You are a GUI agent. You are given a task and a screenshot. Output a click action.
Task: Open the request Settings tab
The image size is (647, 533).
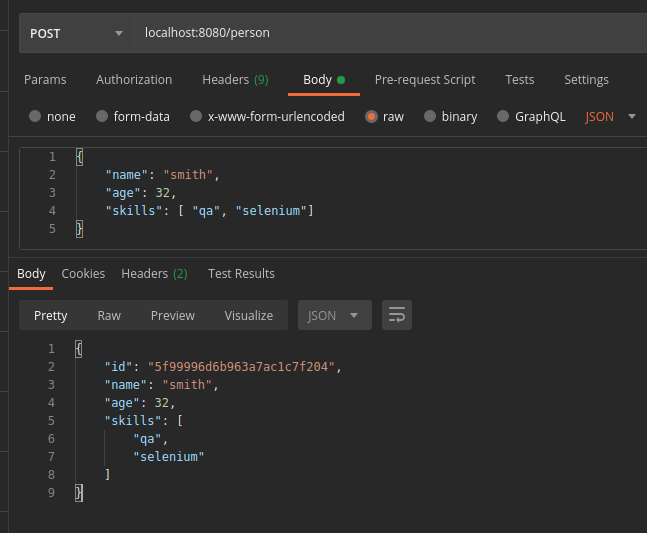pos(586,79)
